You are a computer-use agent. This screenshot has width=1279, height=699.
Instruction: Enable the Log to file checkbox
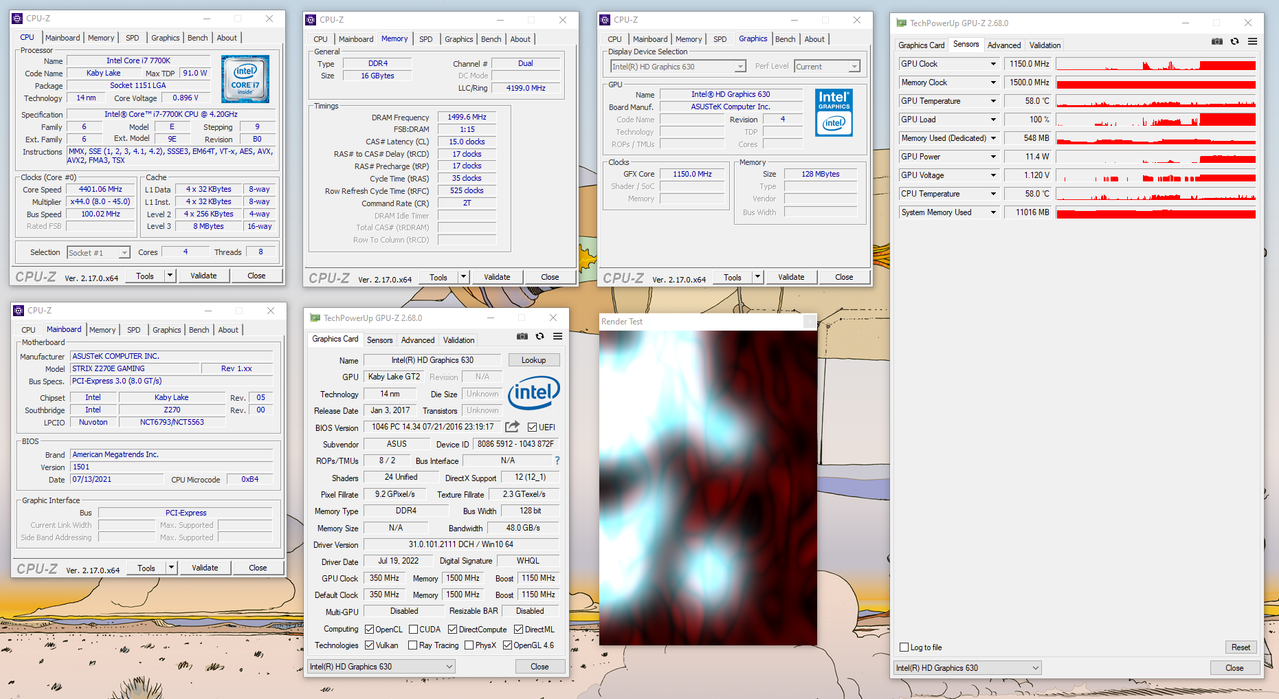coord(905,647)
